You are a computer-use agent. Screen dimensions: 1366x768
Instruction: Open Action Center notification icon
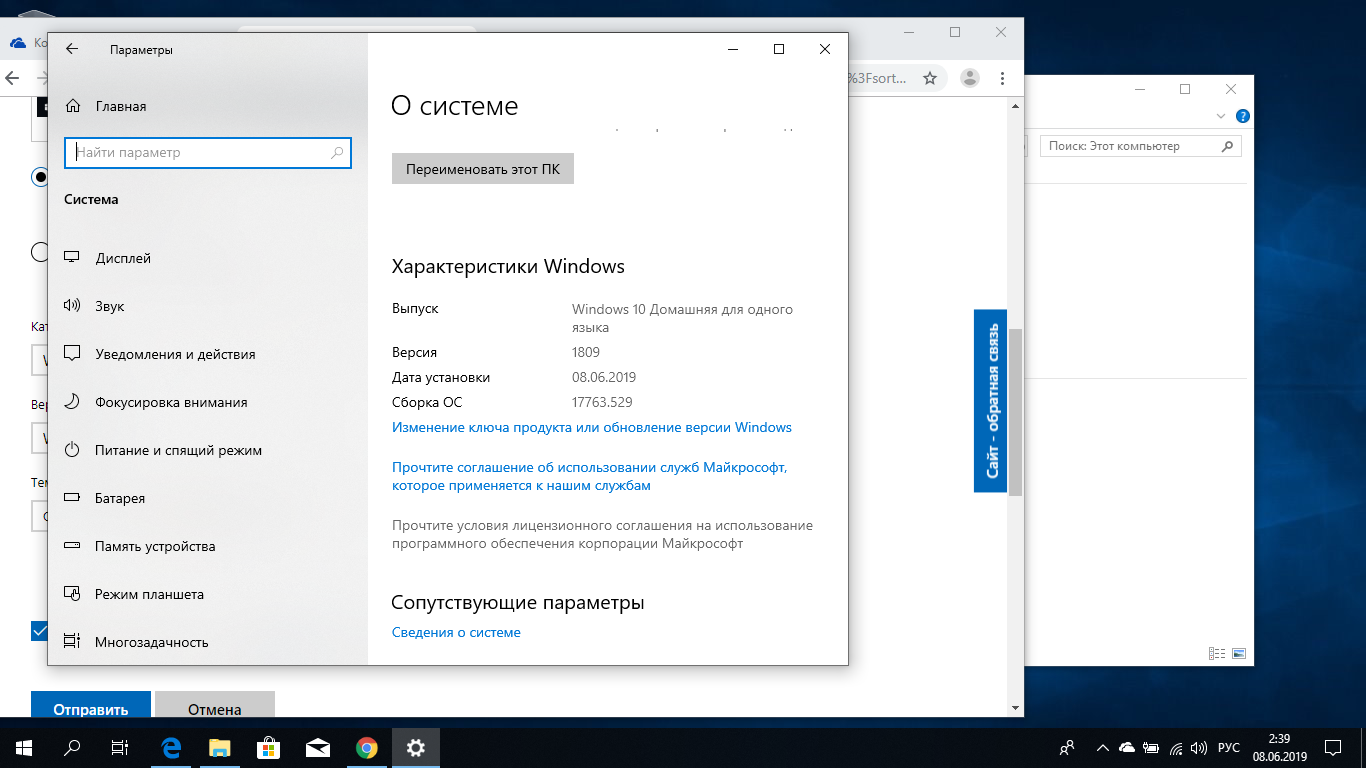(x=1333, y=747)
